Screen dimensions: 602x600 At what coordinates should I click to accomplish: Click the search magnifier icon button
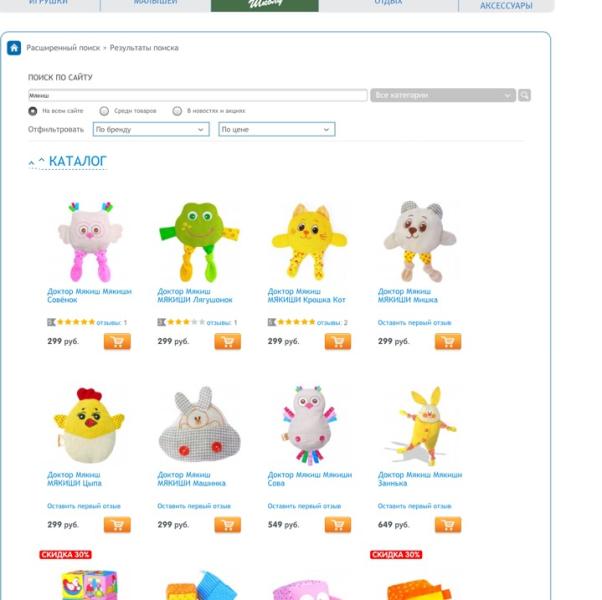524,95
